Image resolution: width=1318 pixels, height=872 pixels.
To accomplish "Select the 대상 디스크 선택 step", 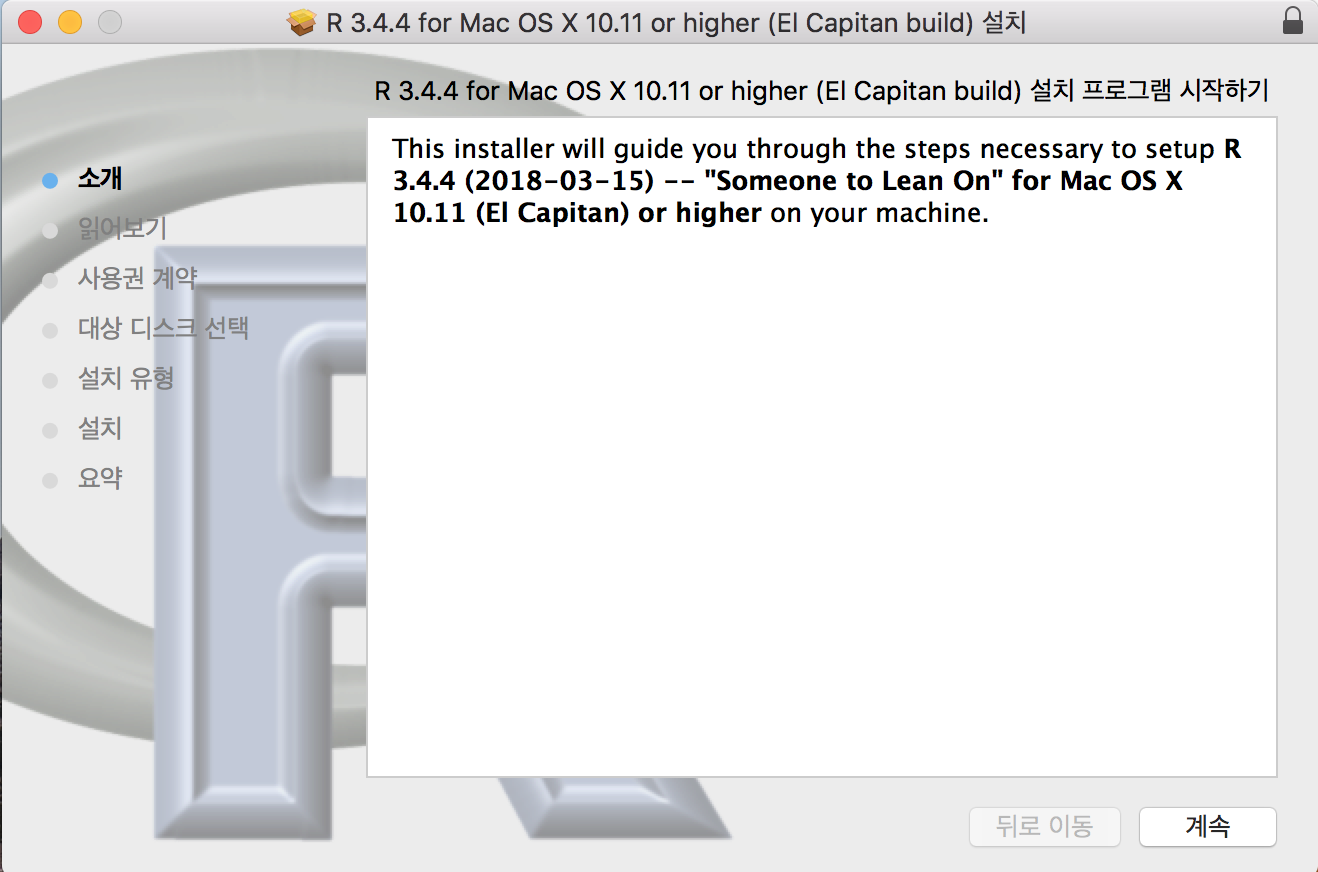I will (x=163, y=328).
